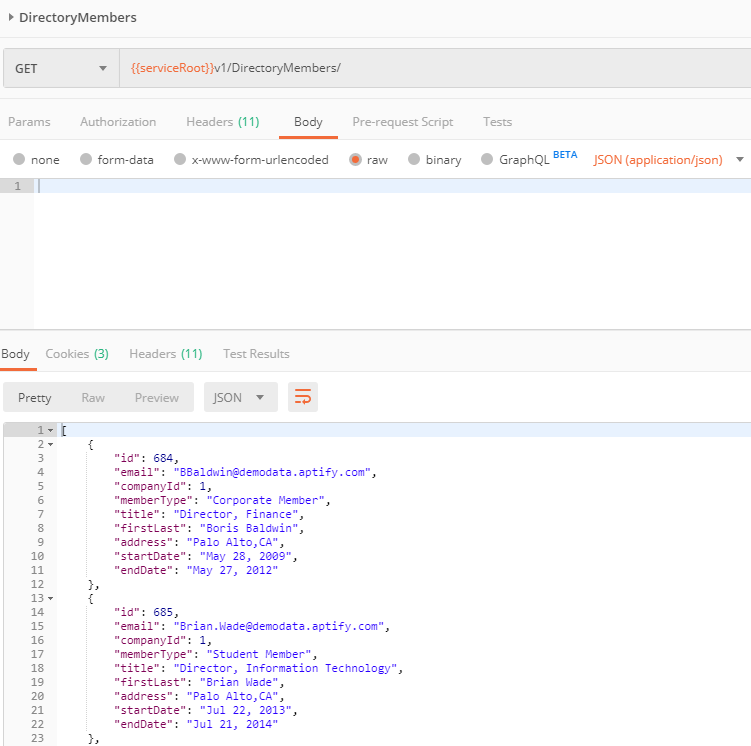Click the "Director, Finance" title value
751x746 pixels.
pos(236,514)
